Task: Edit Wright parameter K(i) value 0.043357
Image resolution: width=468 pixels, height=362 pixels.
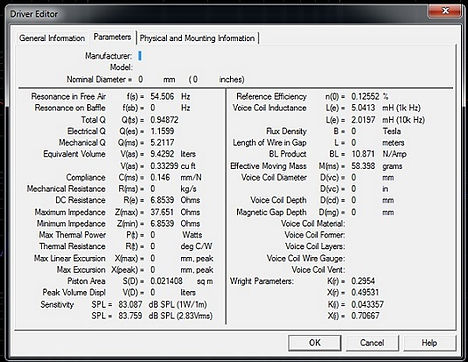Action: pyautogui.click(x=367, y=305)
